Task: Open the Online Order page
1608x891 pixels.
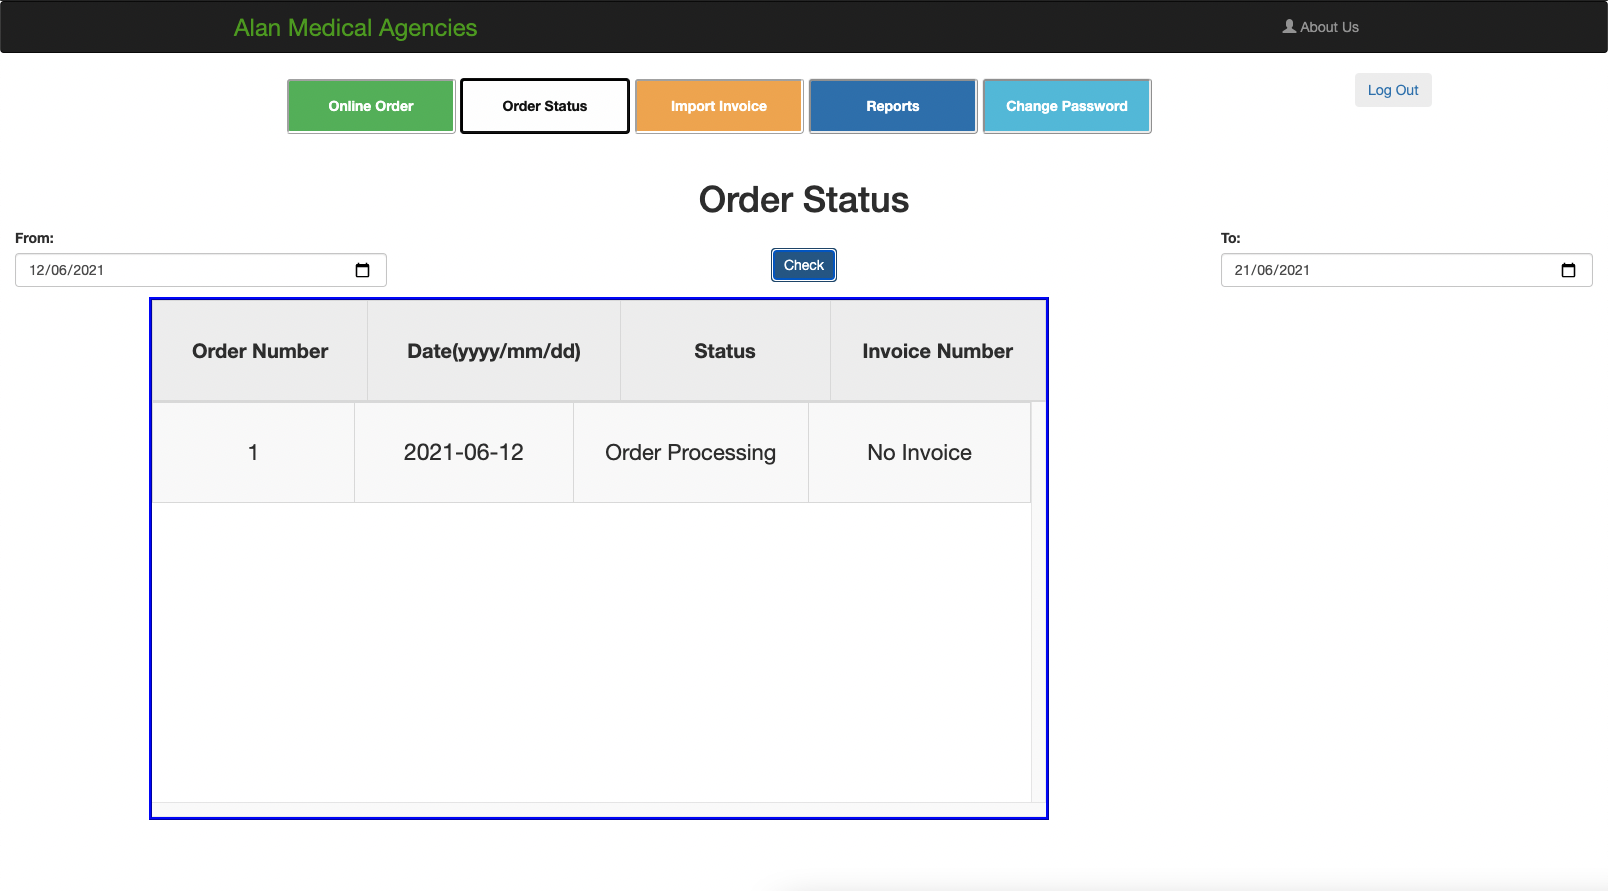Action: tap(371, 106)
